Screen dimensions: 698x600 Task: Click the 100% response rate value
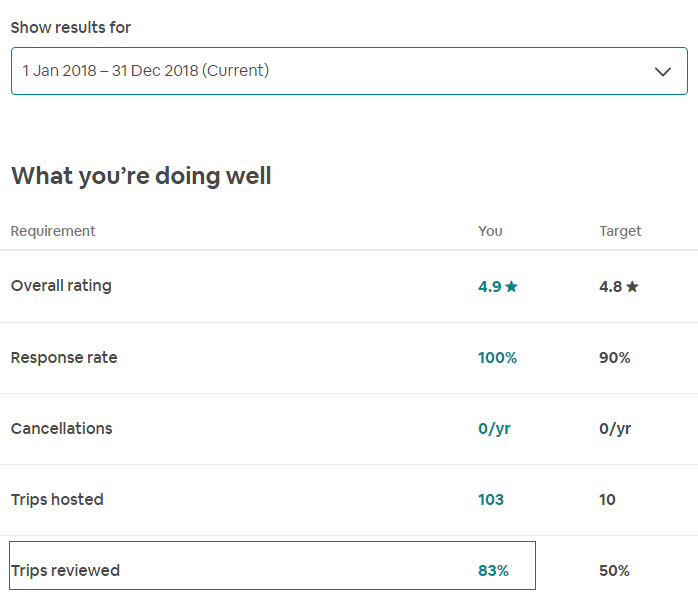pyautogui.click(x=497, y=357)
